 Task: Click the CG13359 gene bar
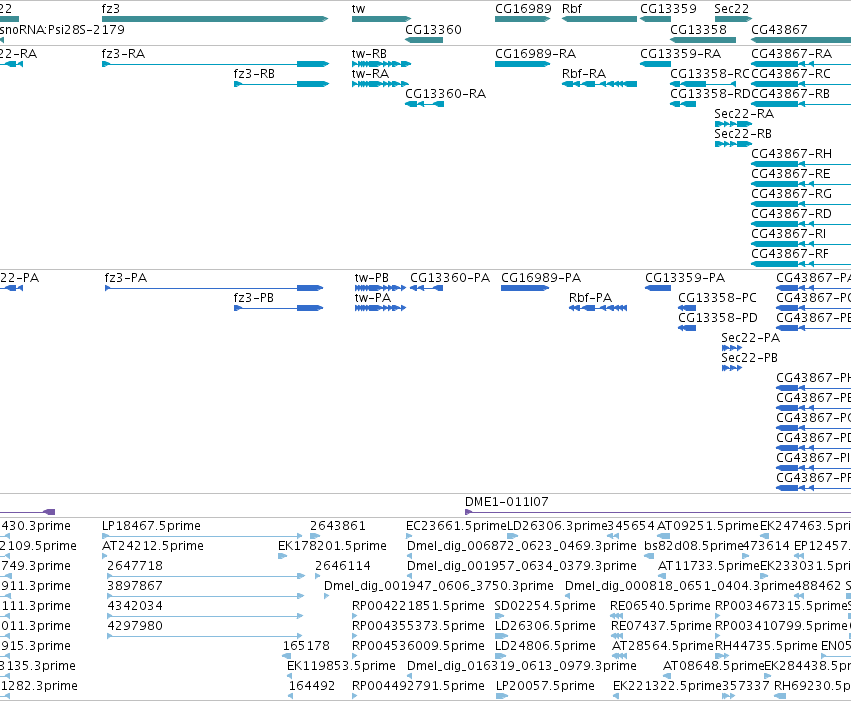click(656, 19)
